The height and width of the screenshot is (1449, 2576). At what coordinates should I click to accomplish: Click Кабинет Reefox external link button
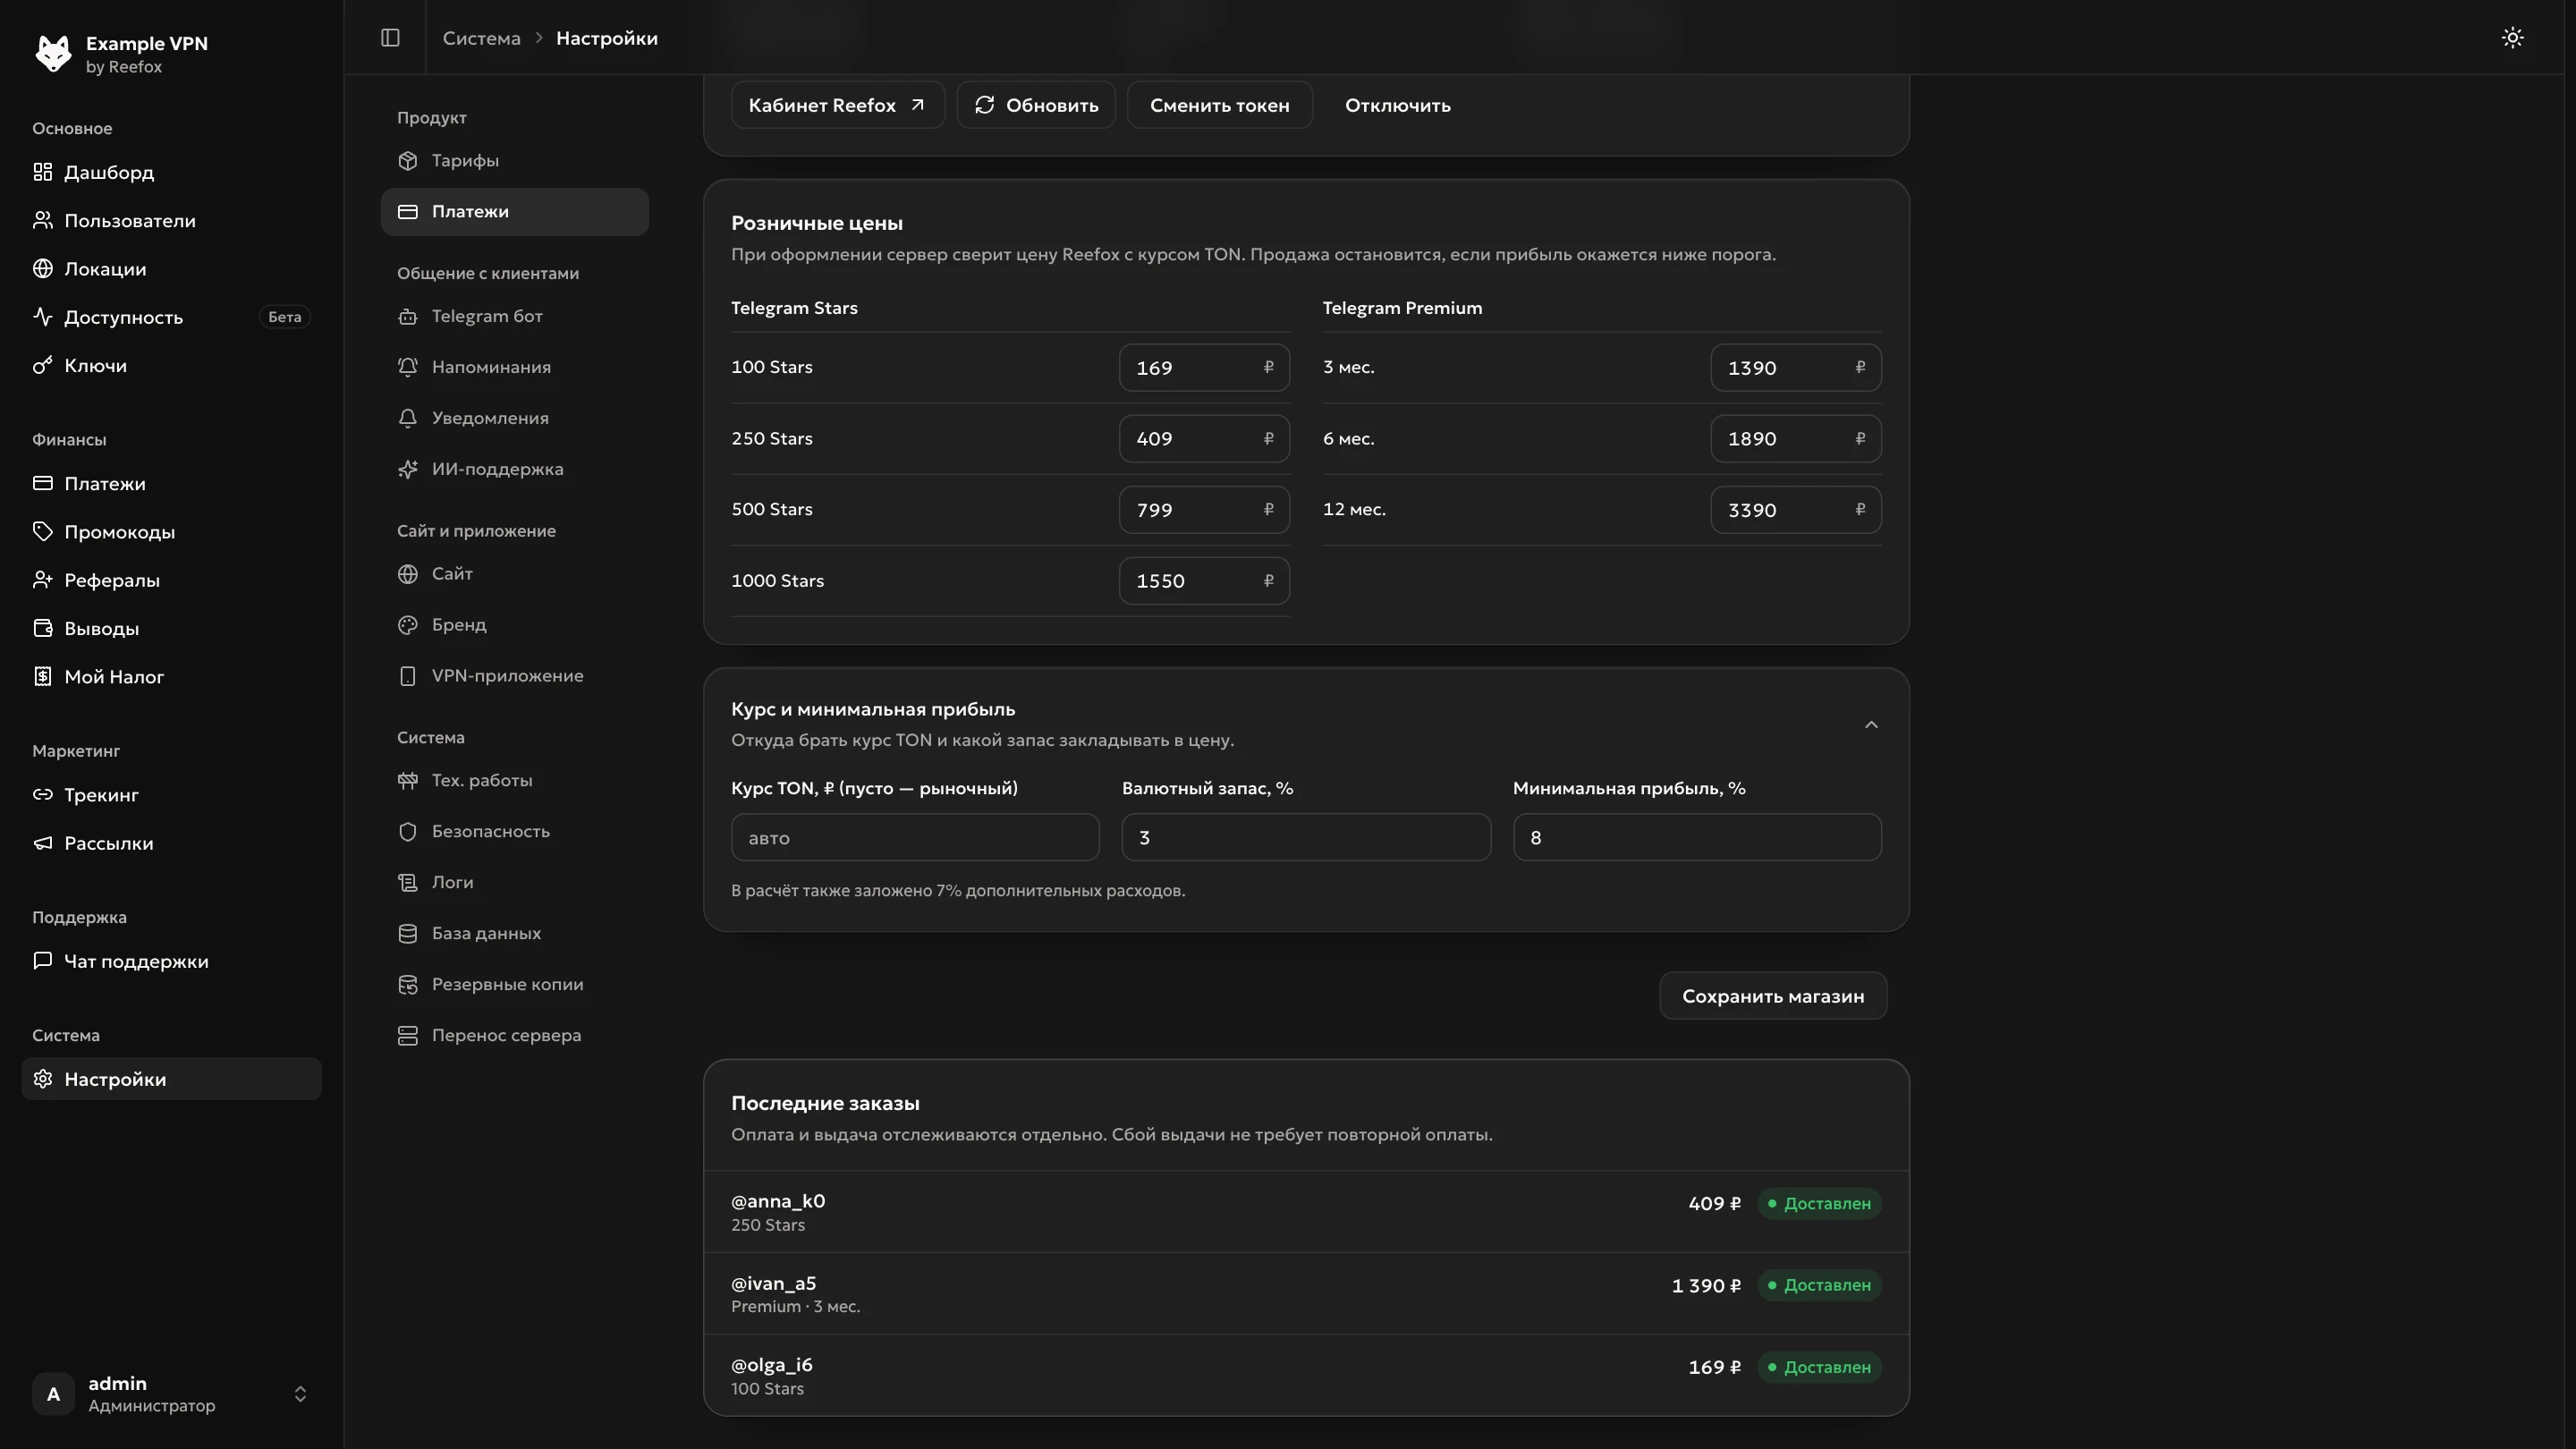click(x=838, y=105)
